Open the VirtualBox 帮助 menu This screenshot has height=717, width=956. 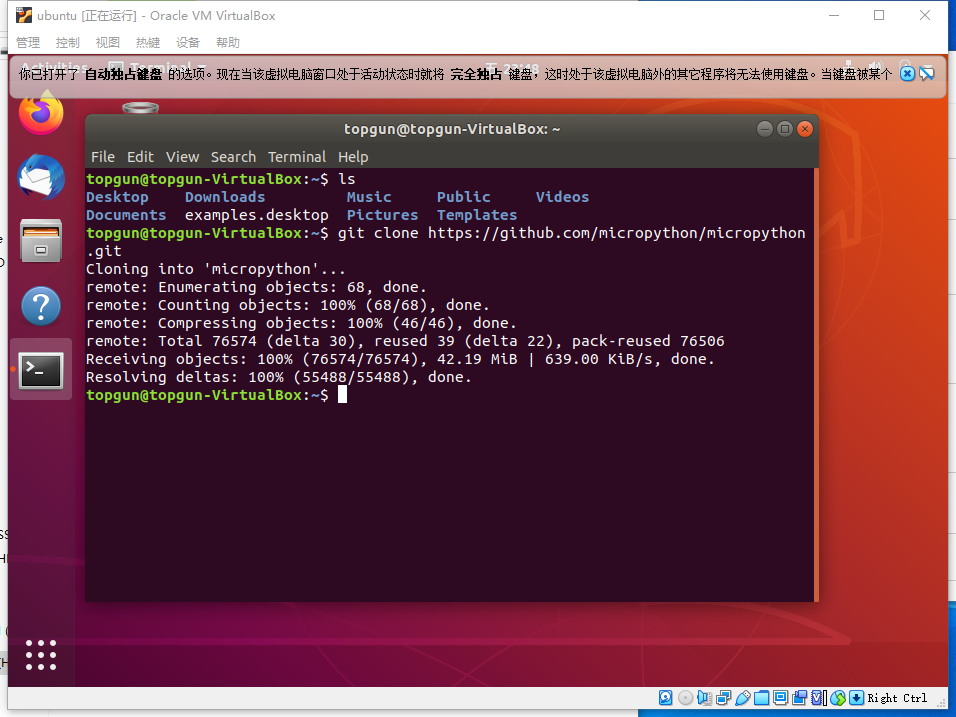tap(228, 42)
